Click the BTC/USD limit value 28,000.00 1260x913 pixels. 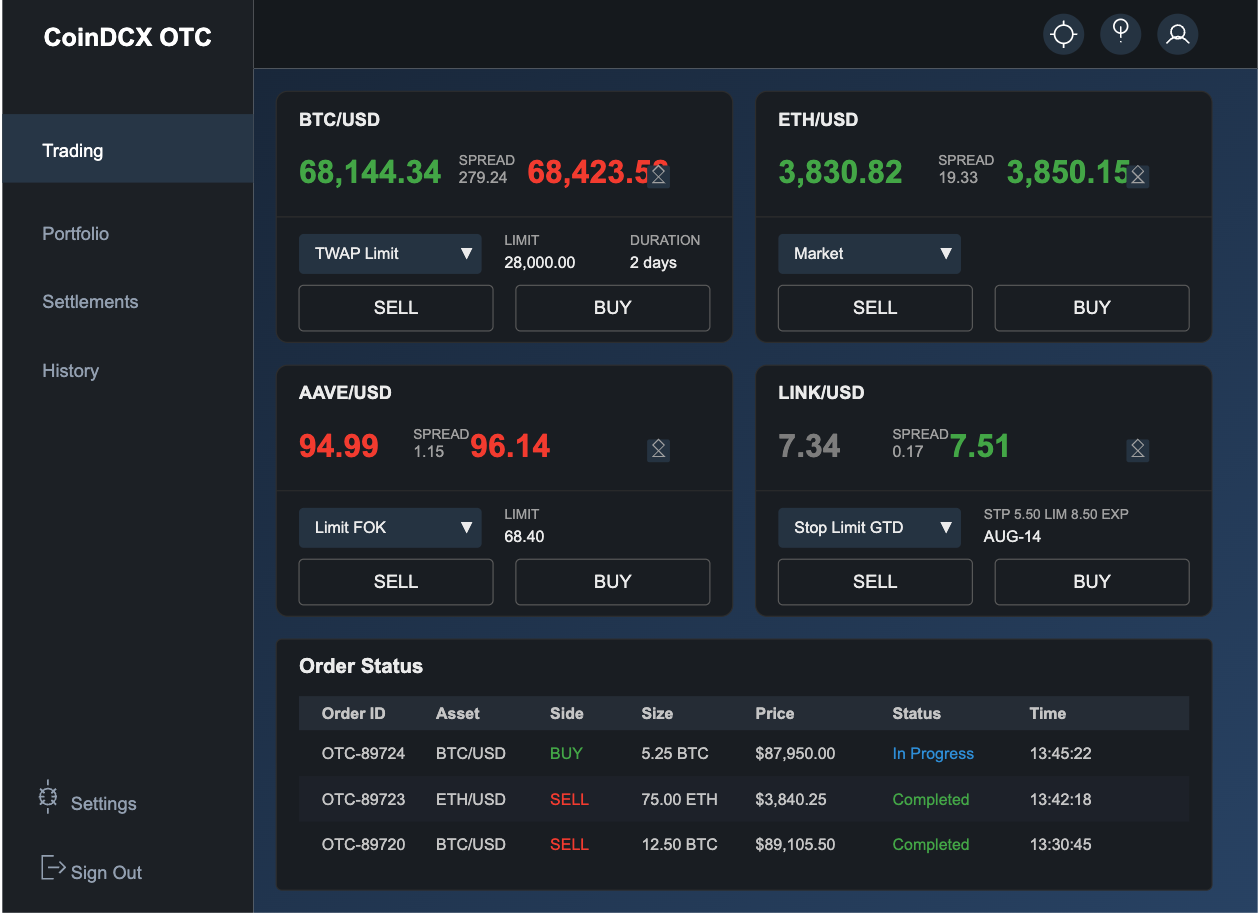click(540, 263)
